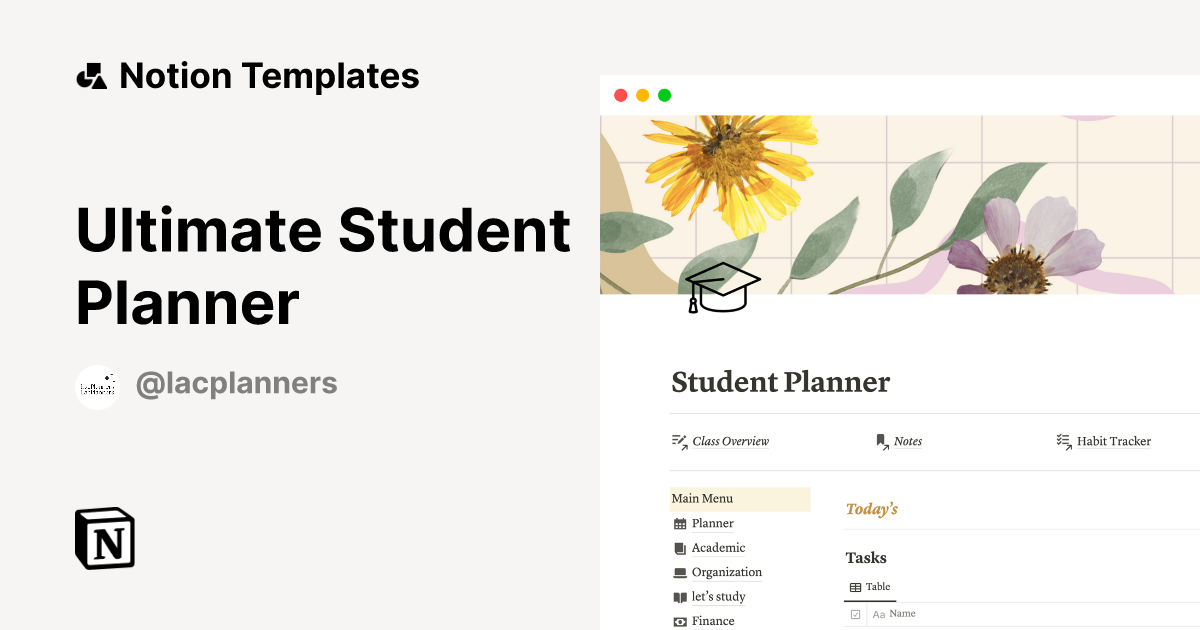Click the Organization laptop icon
1200x630 pixels.
point(679,572)
